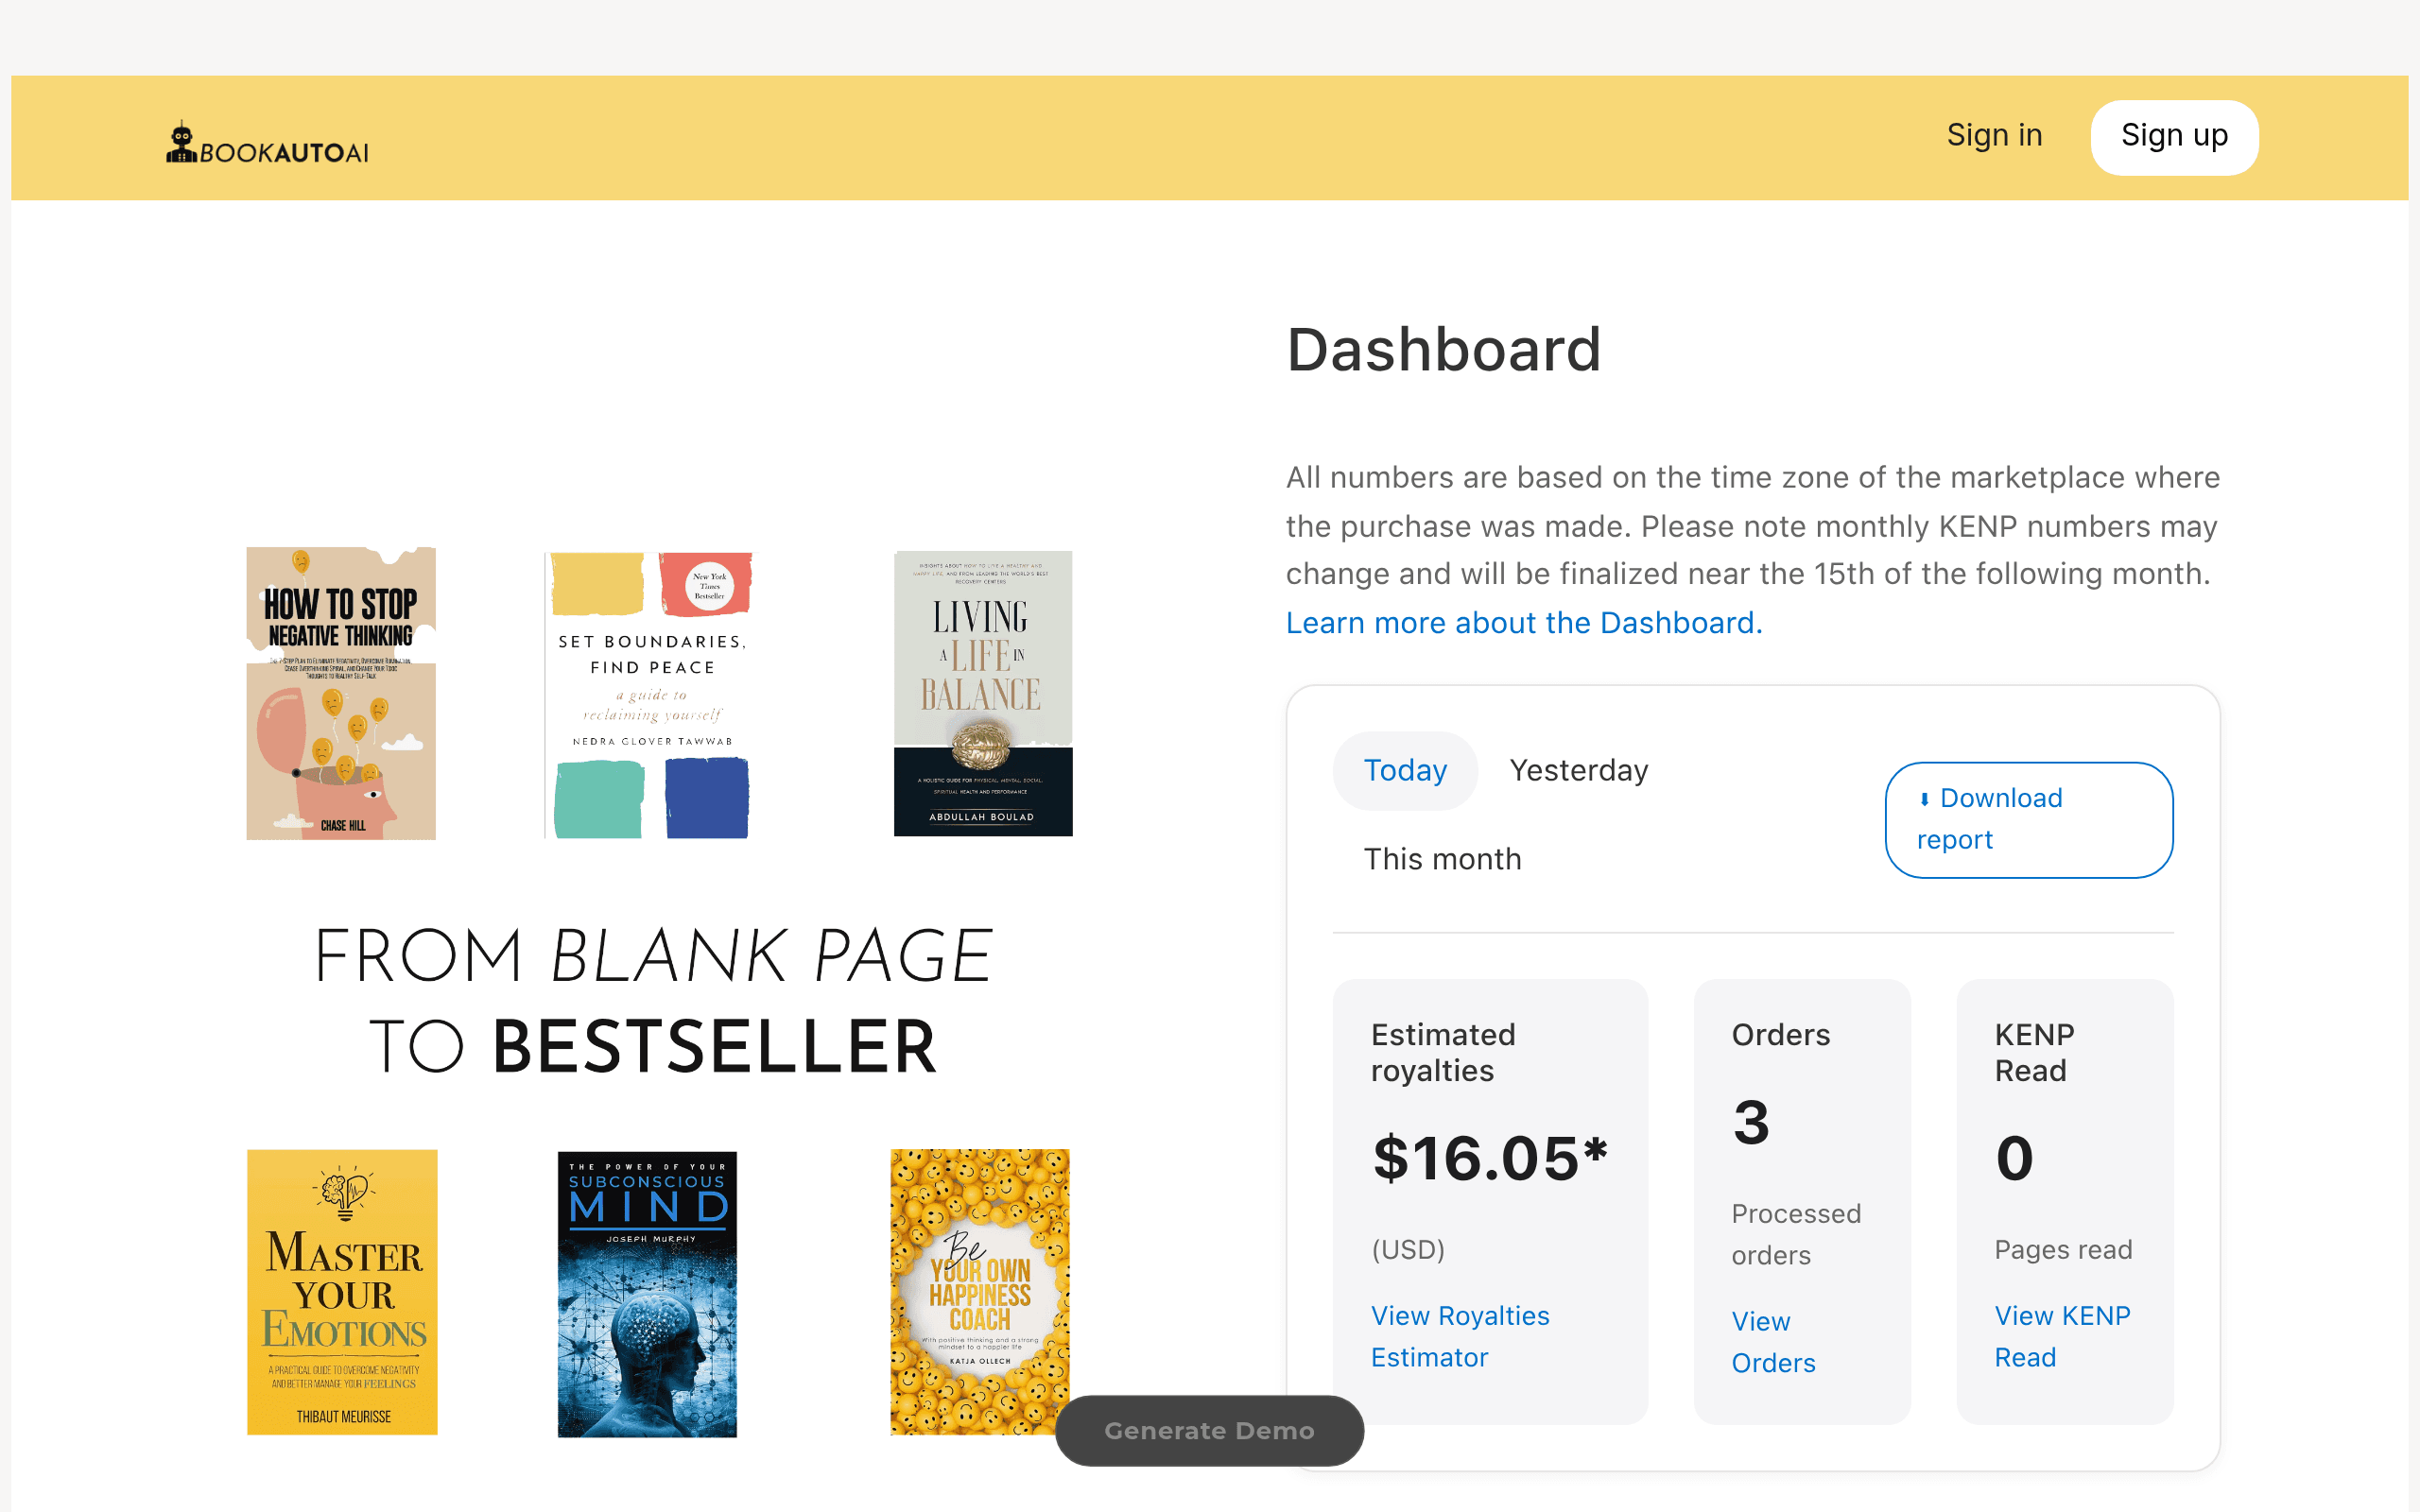This screenshot has width=2420, height=1512.
Task: Click the Estimated royalties $16.05 card
Action: point(1490,1201)
